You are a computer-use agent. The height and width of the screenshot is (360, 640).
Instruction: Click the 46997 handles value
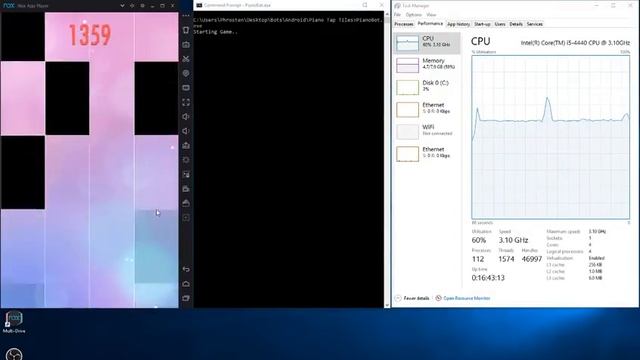pyautogui.click(x=532, y=259)
